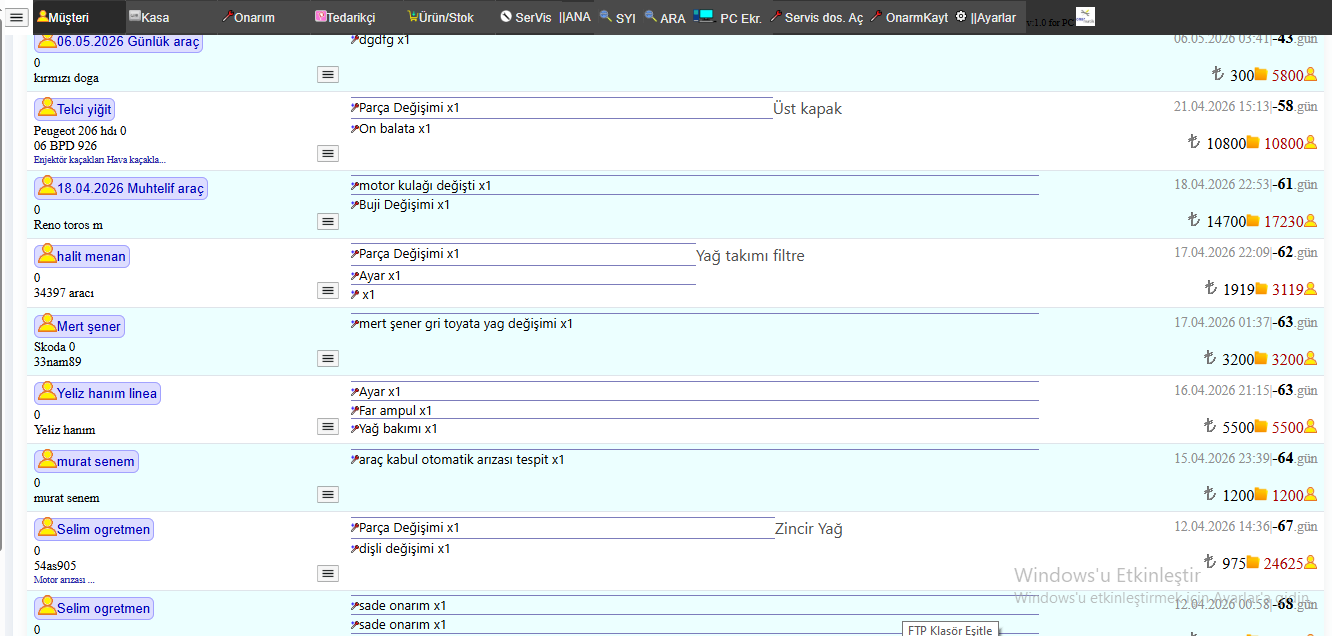
Task: Open customer Telci yiğit
Action: (x=74, y=109)
